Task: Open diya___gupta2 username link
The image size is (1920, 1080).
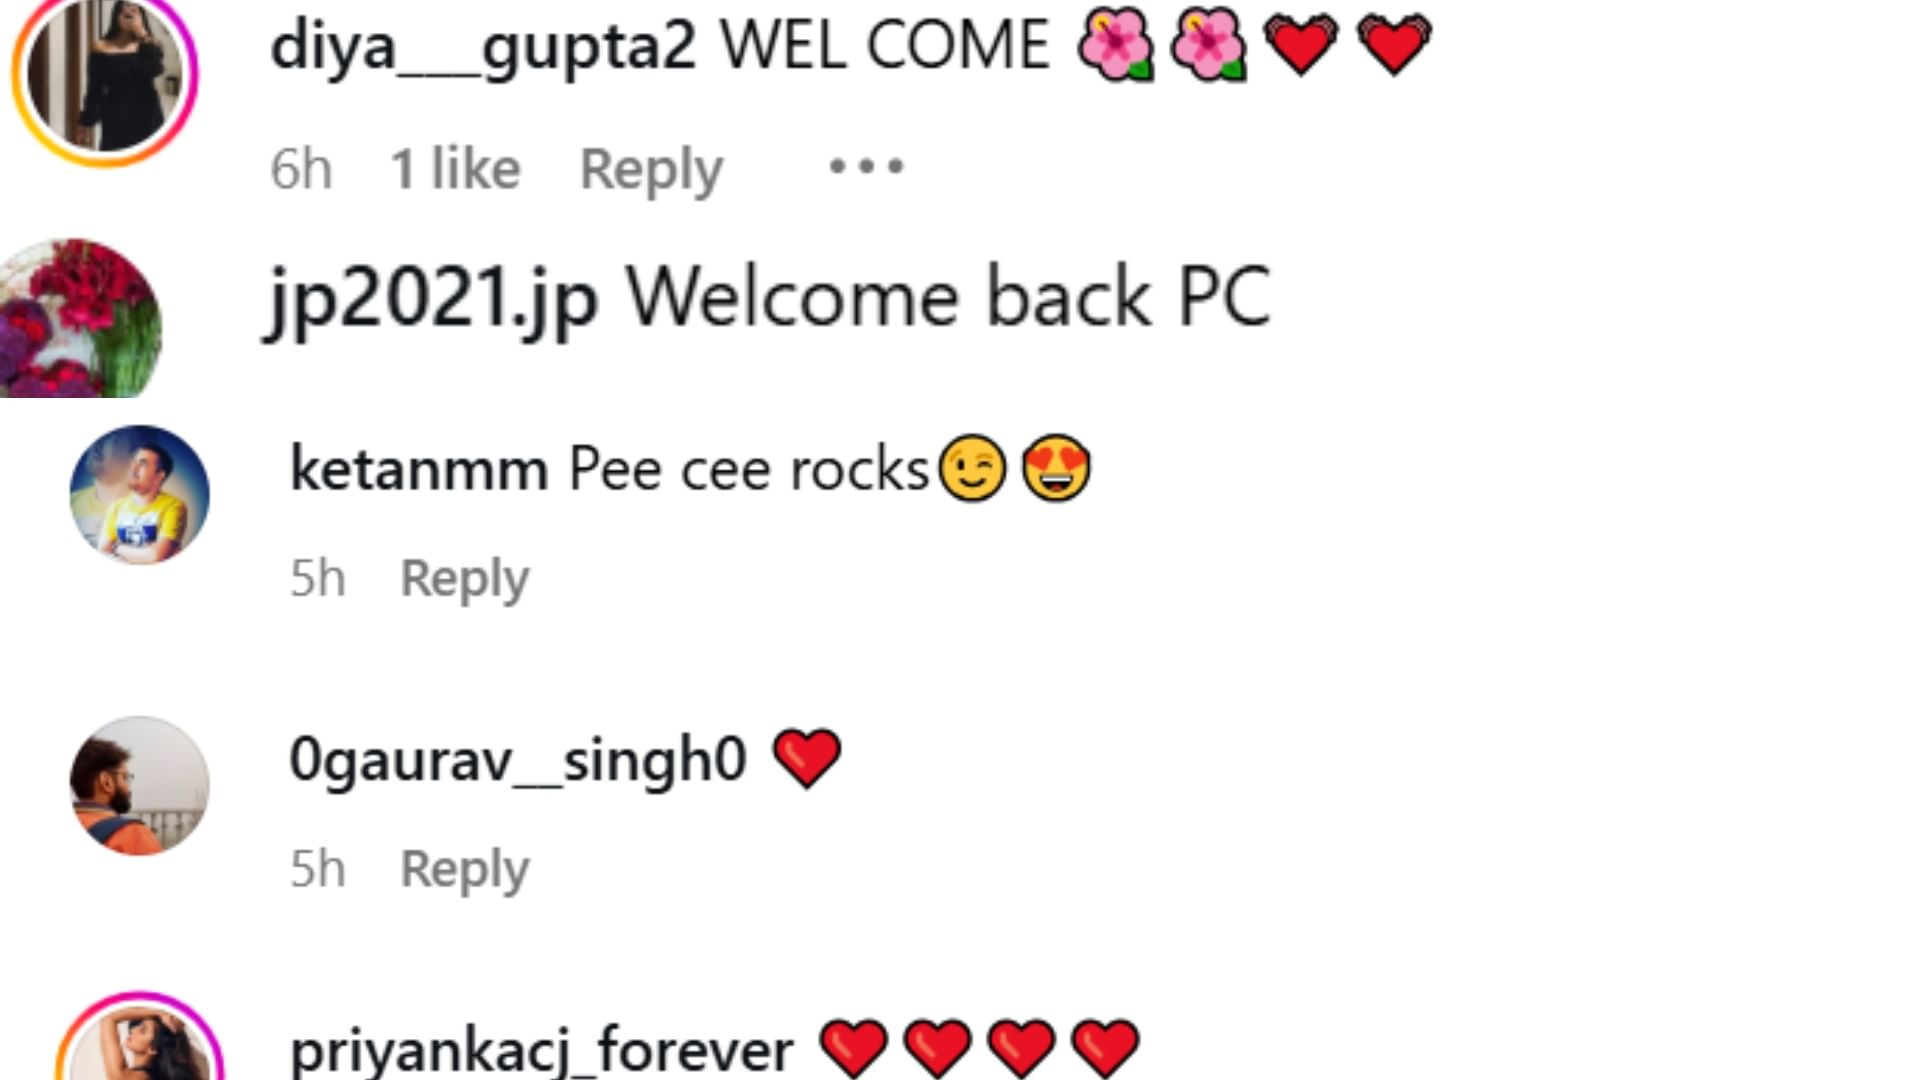Action: (483, 46)
